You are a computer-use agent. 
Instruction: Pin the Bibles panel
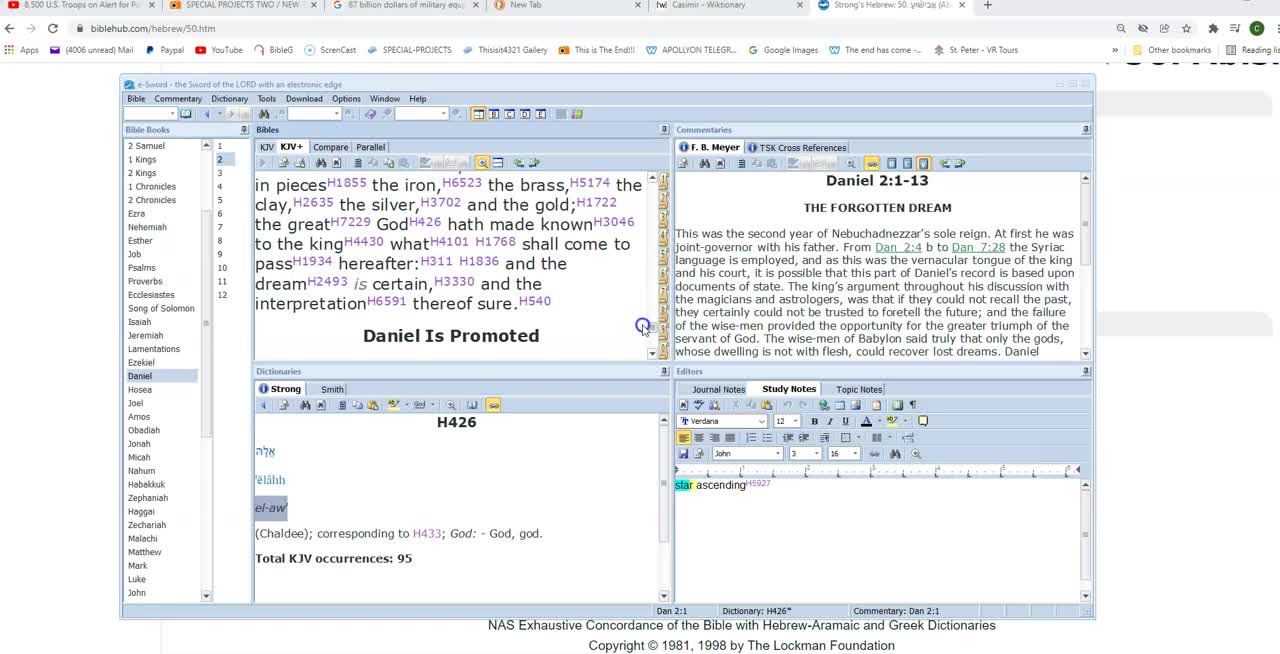point(664,130)
